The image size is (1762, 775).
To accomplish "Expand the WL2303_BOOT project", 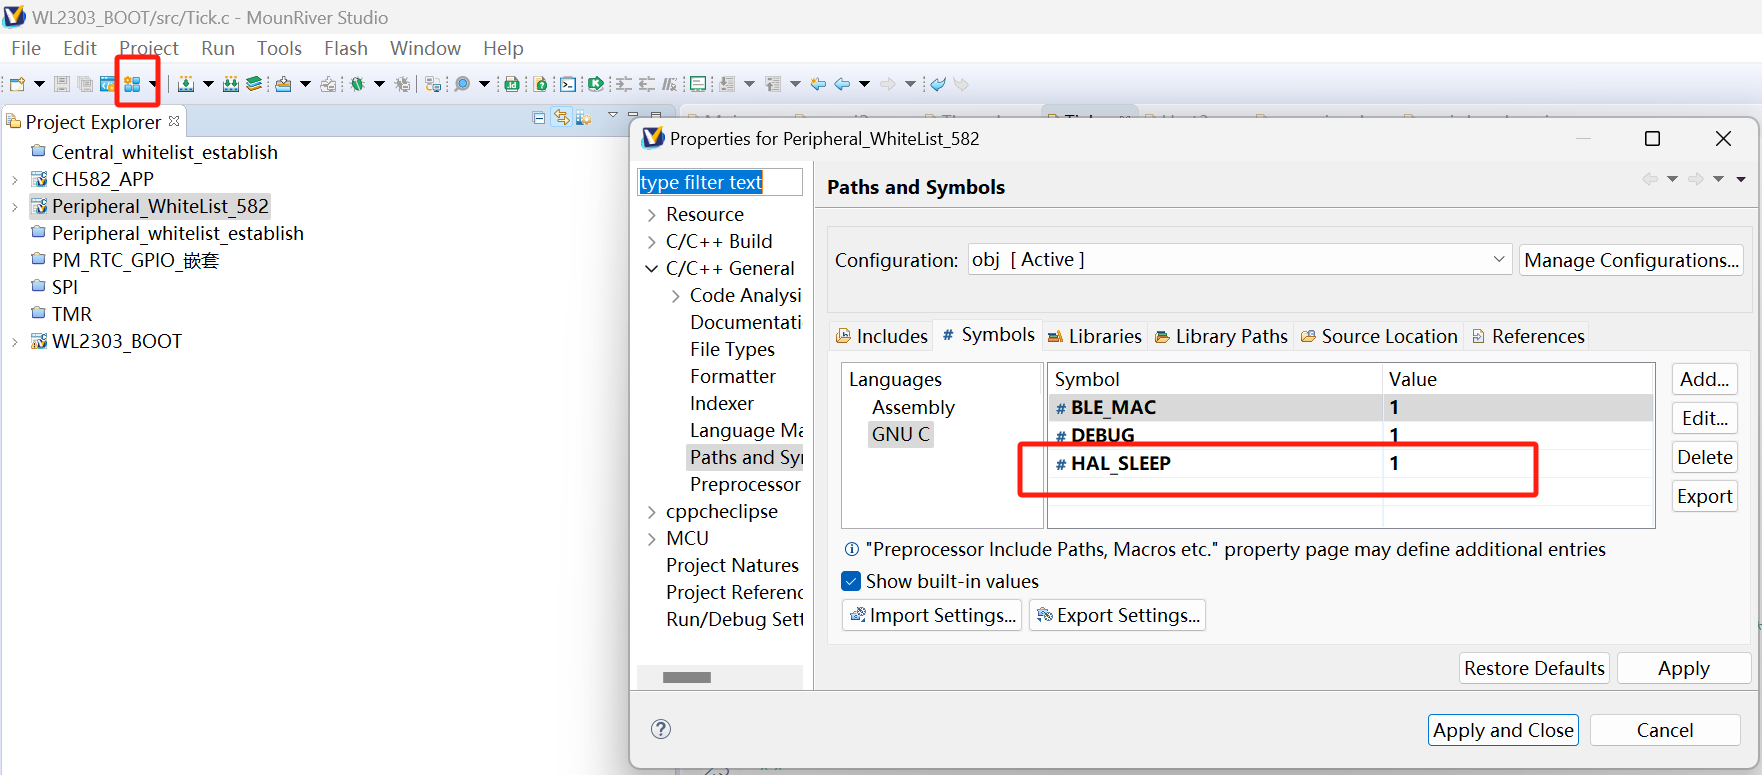I will pyautogui.click(x=14, y=342).
